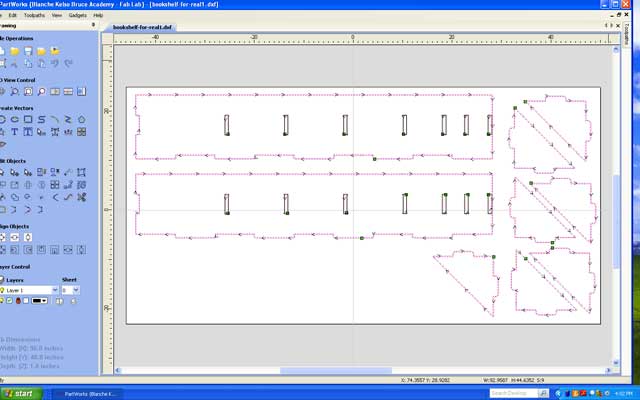640x400 pixels.
Task: Toggle the white checkbox under the layer list
Action: click(x=26, y=301)
